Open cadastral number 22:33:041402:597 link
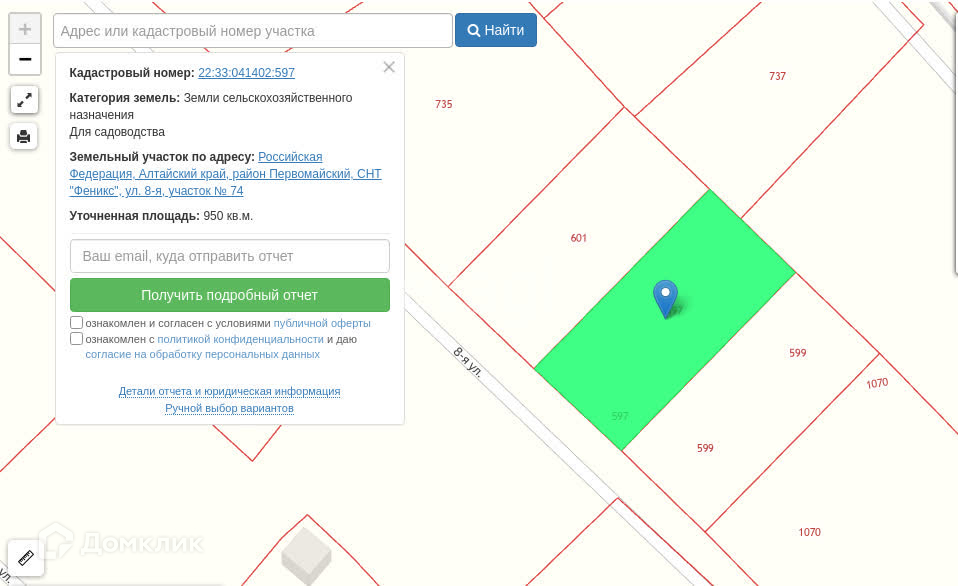Screen dimensions: 958x586 click(246, 73)
